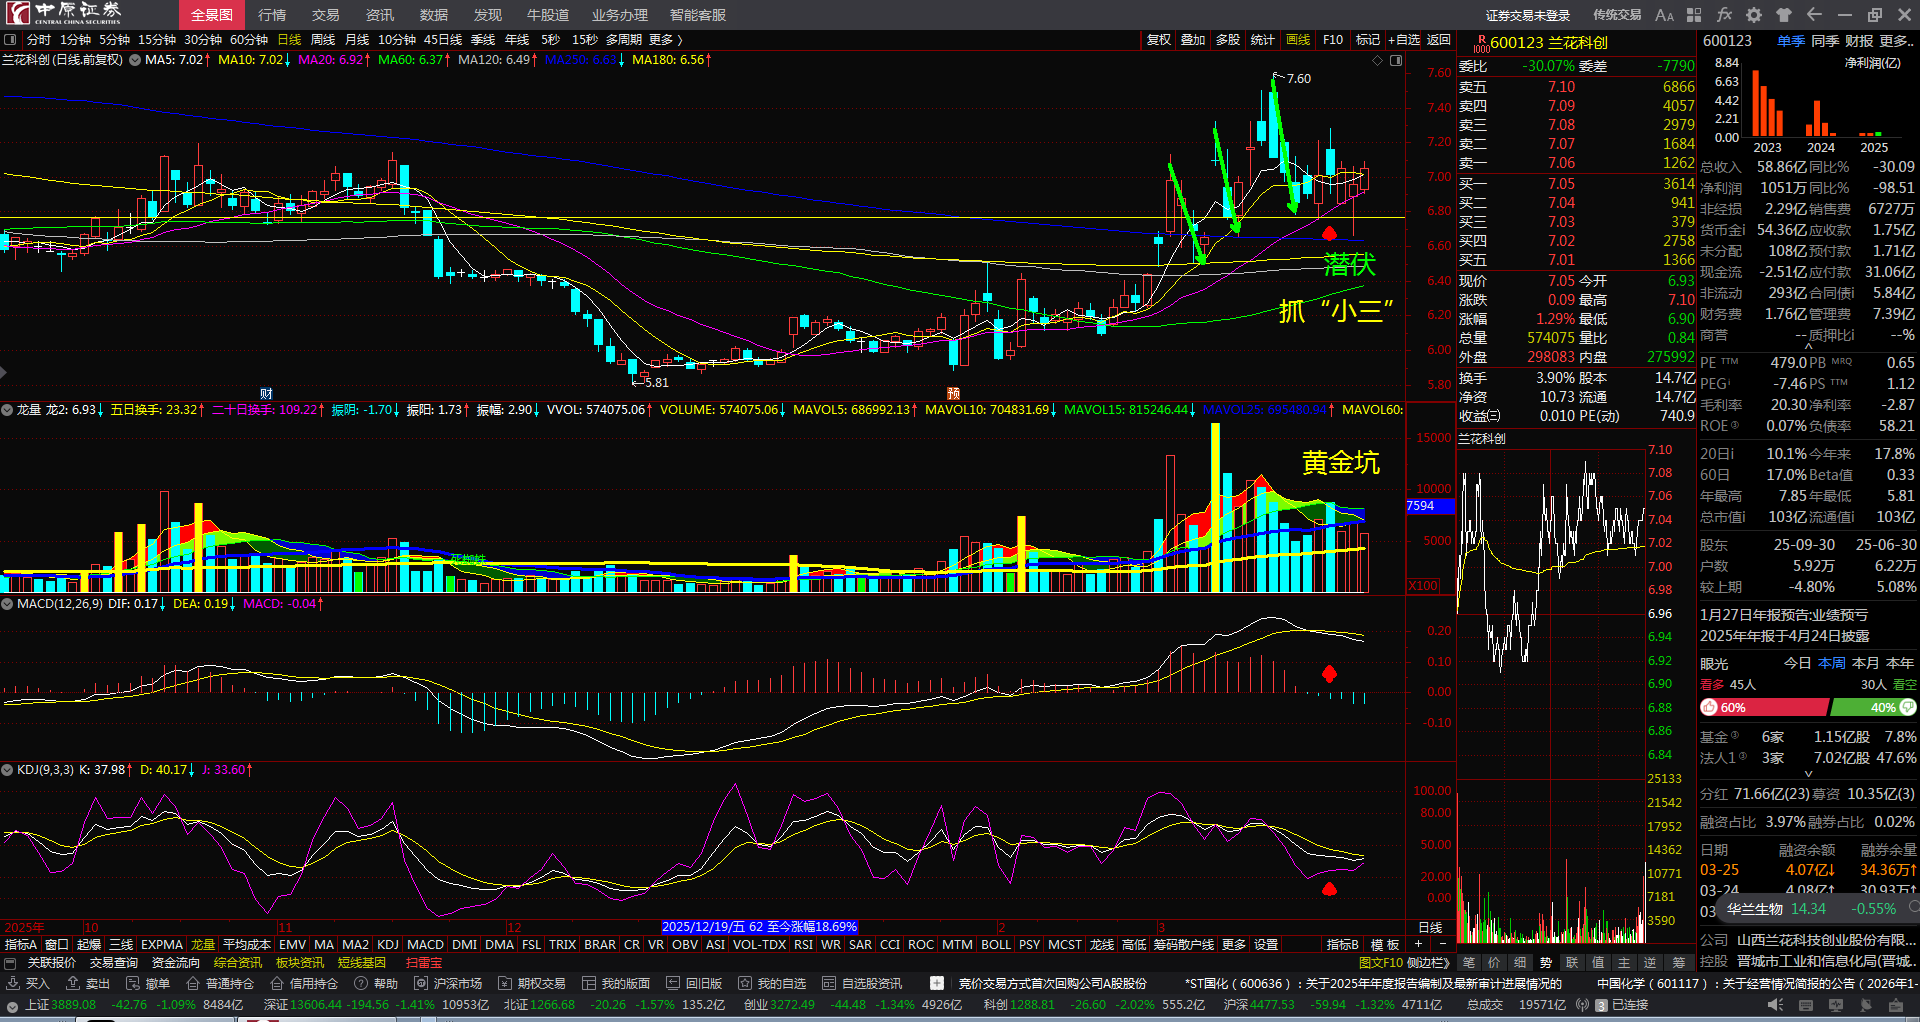The image size is (1920, 1022).
Task: Expand the status bar index dropdown arrow
Action: point(12,1005)
